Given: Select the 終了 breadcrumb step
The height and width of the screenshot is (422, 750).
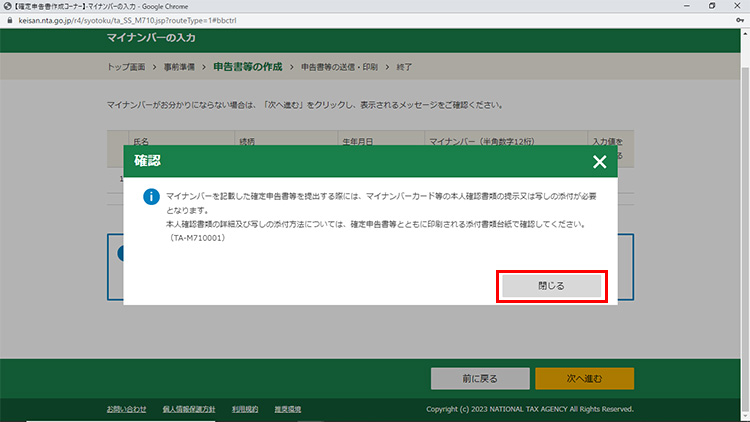Looking at the screenshot, I should 402,67.
